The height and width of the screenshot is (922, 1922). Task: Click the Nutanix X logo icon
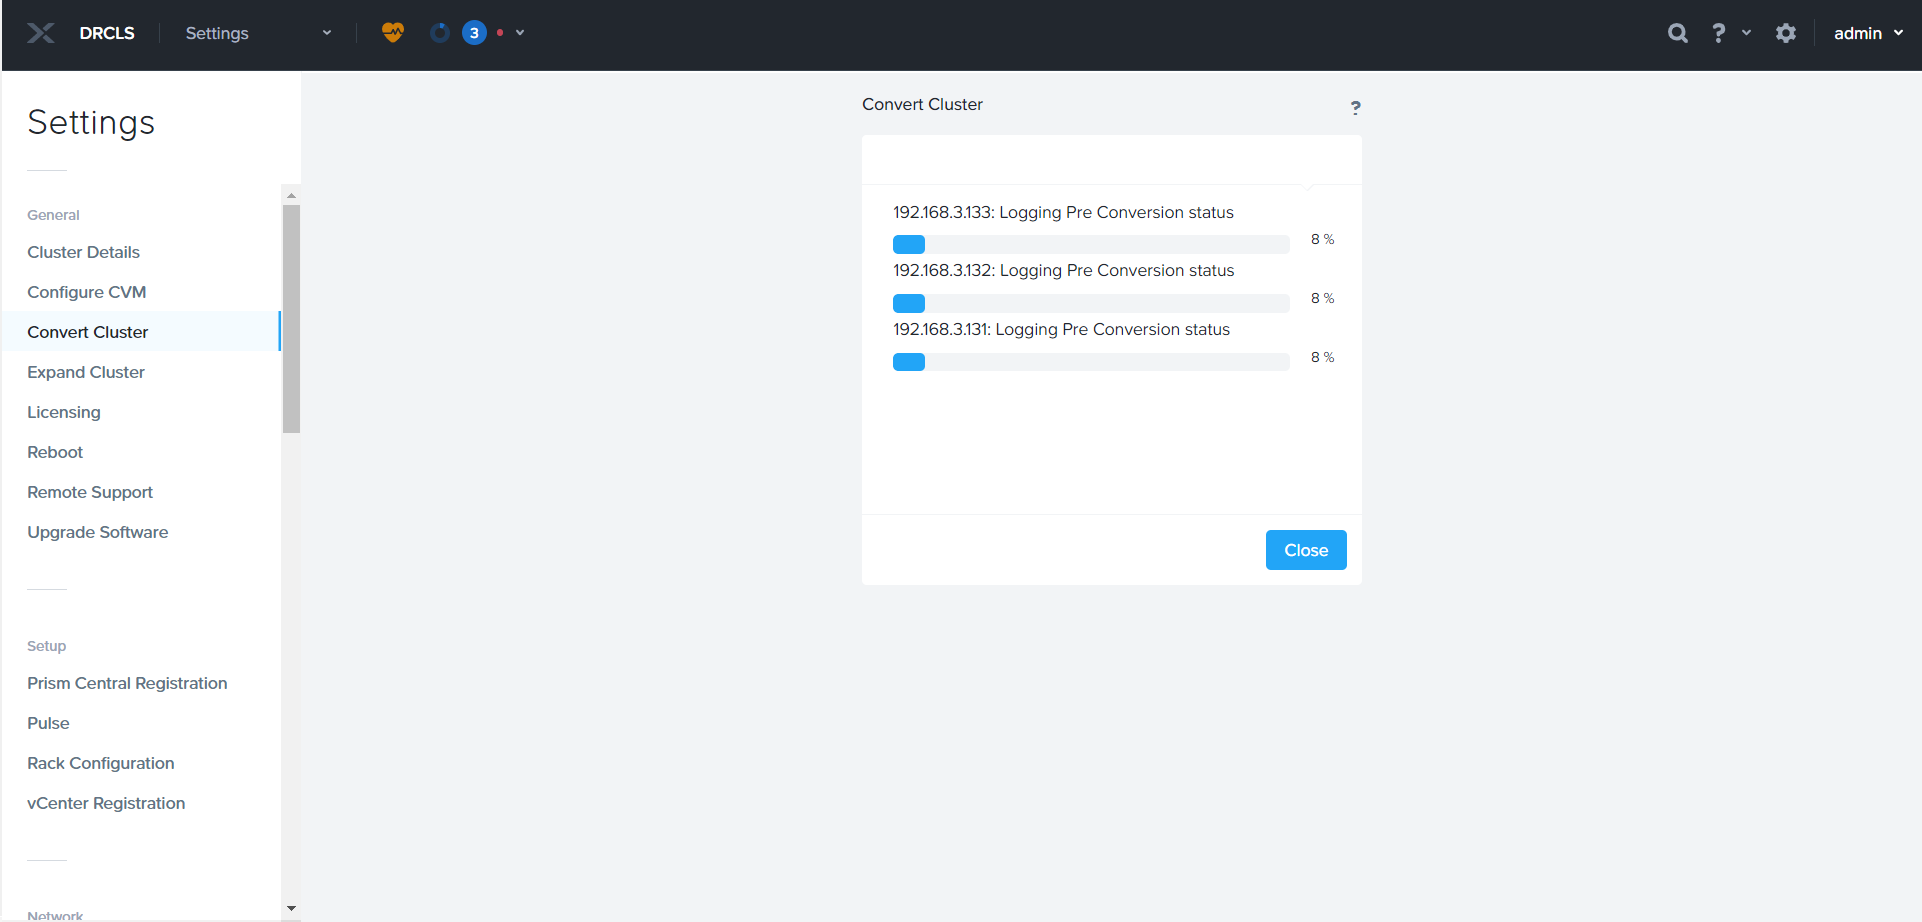41,33
